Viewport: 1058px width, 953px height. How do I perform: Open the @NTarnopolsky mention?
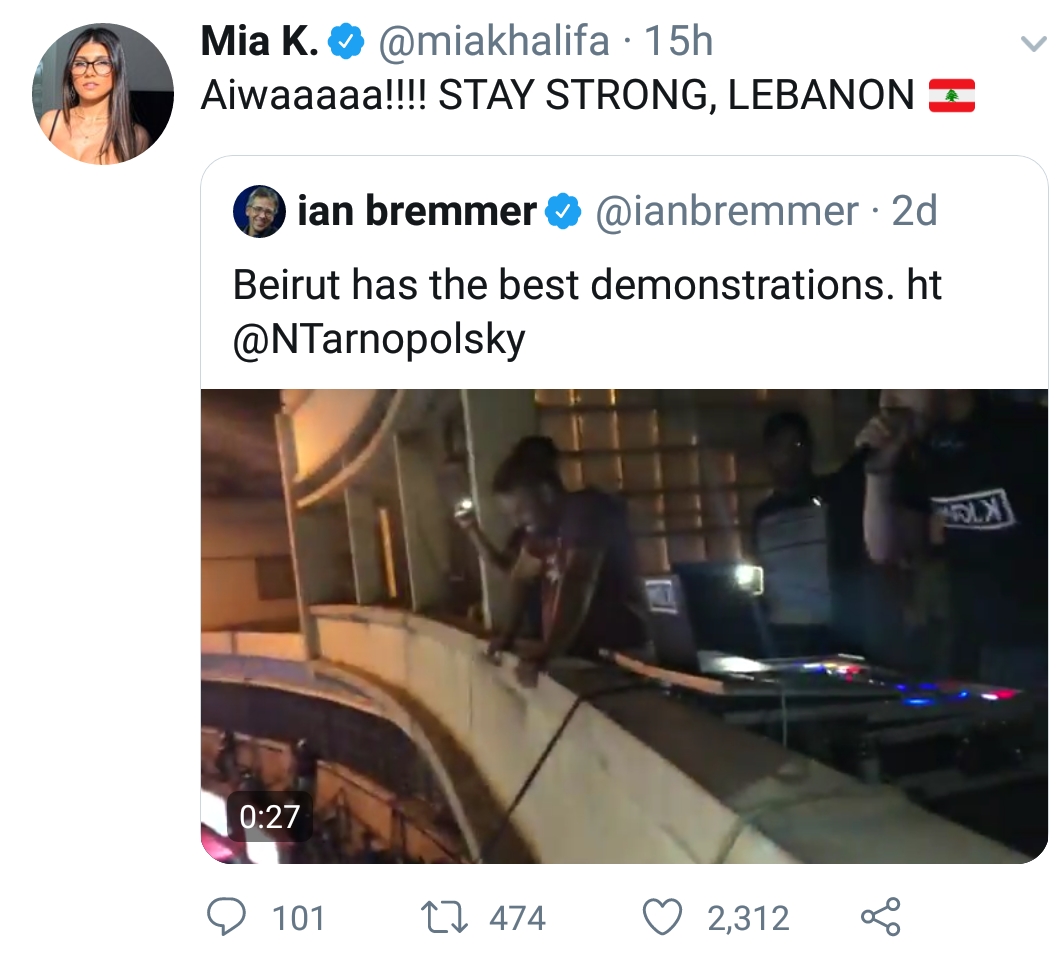click(379, 339)
